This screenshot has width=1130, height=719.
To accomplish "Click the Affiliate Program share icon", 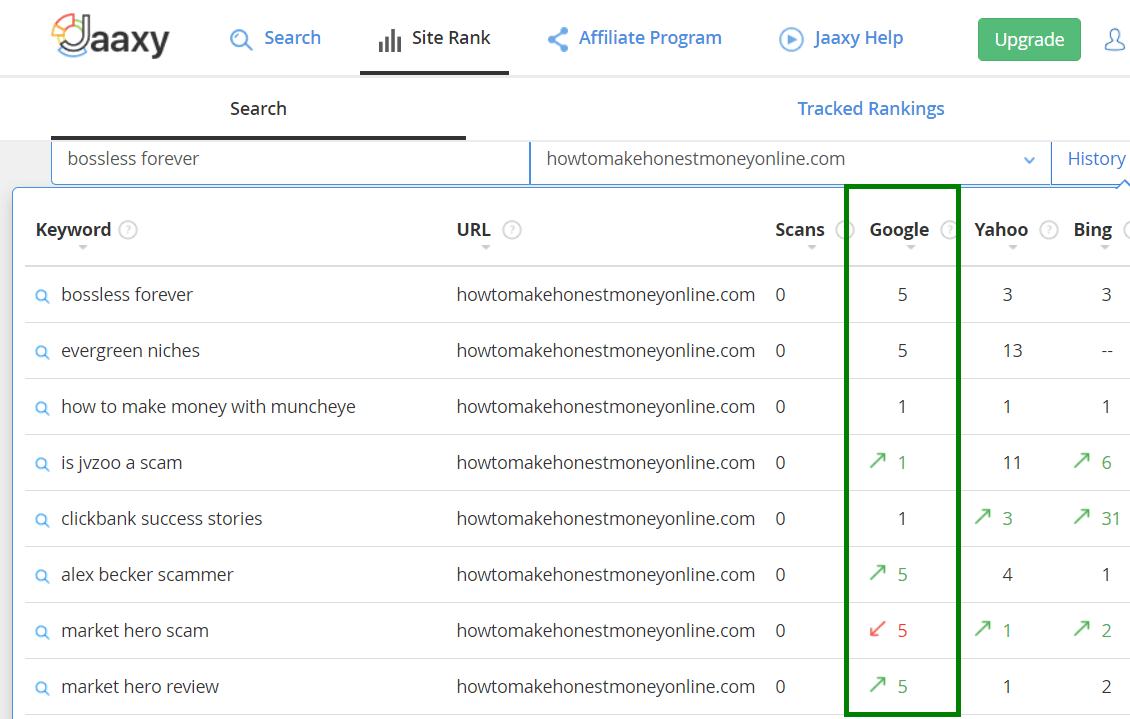I will coord(558,39).
